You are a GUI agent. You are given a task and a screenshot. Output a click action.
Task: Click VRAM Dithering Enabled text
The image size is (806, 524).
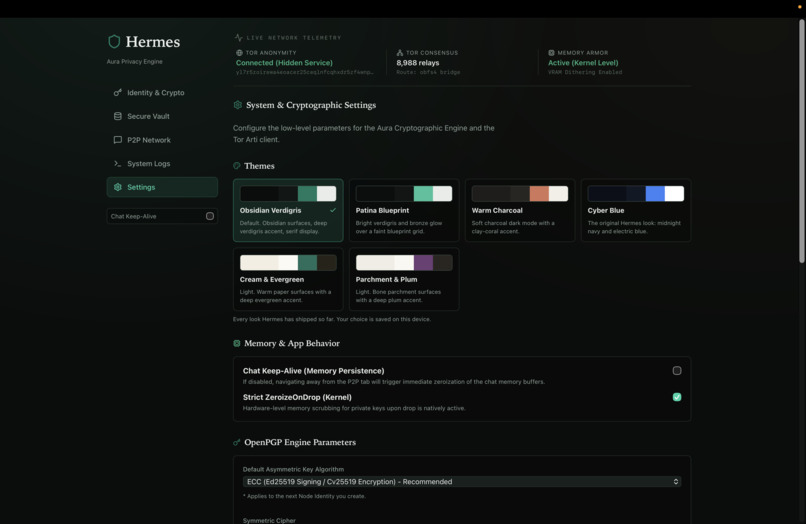coord(585,73)
